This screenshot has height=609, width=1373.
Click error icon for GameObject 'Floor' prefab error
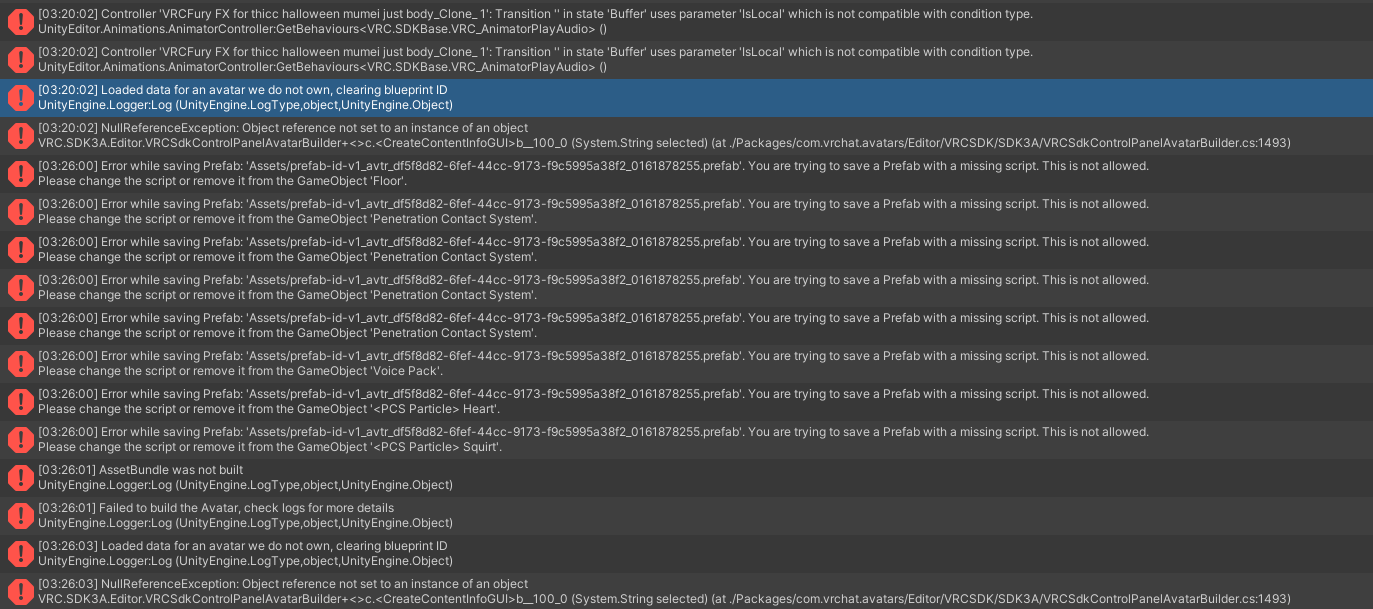20,173
